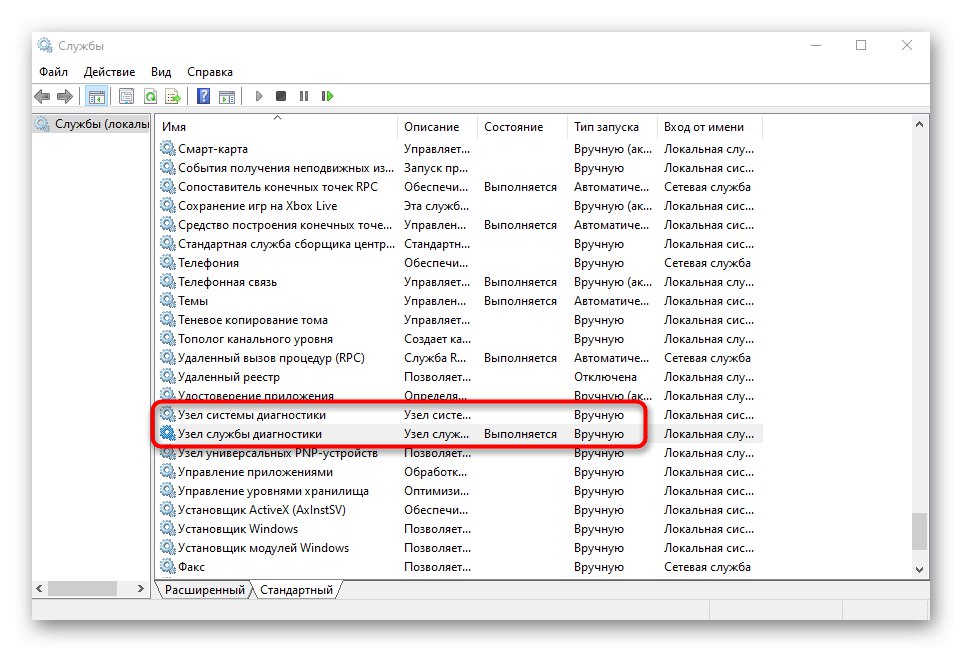Click the Refresh toolbar icon
This screenshot has width=962, height=652.
tap(150, 96)
